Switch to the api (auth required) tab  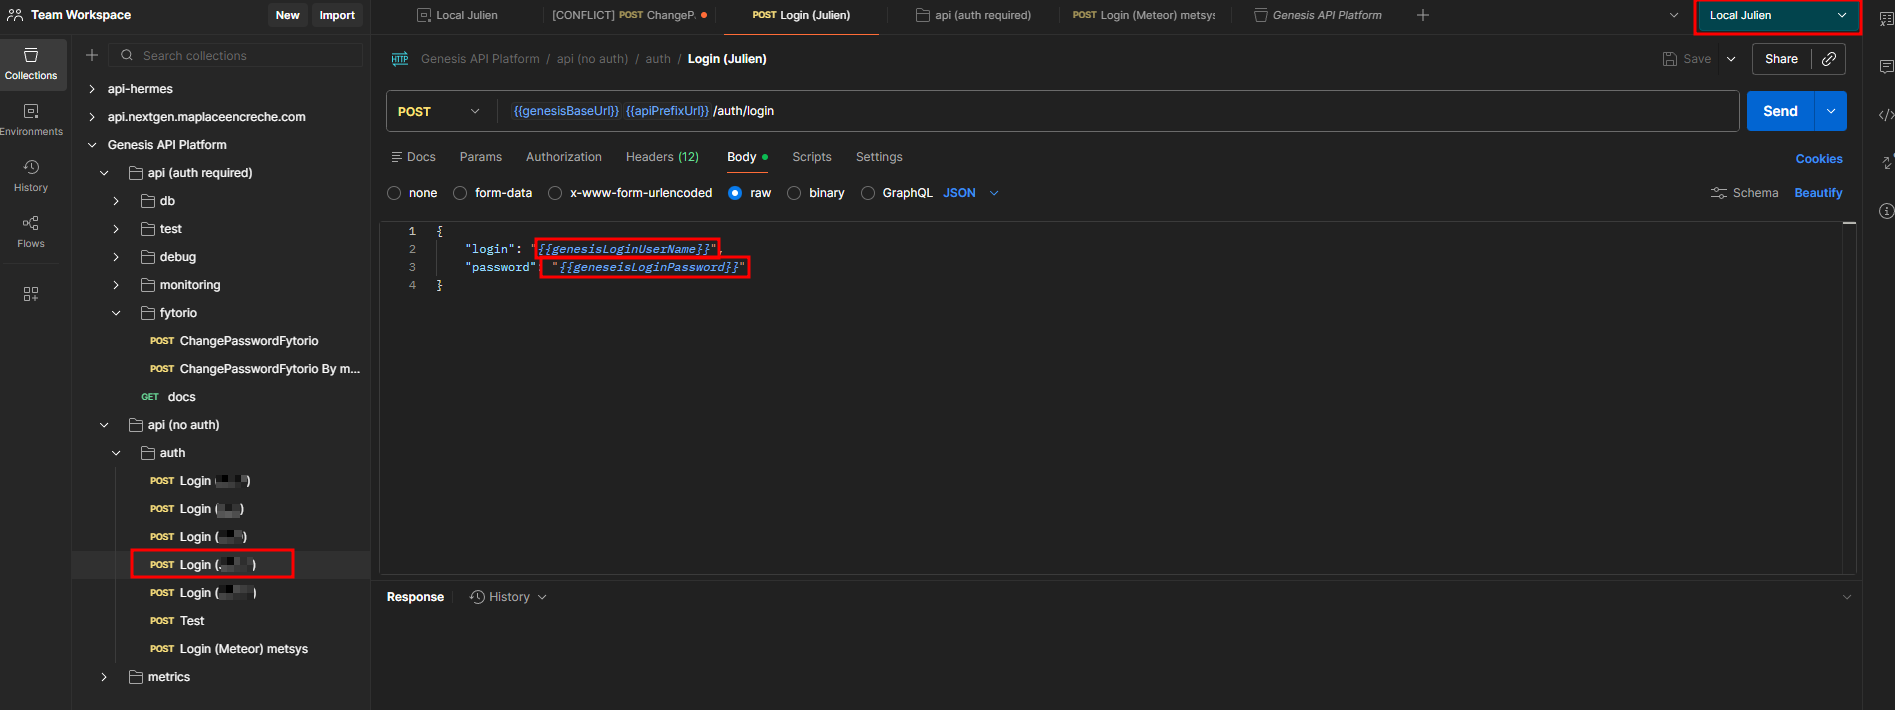[x=973, y=15]
